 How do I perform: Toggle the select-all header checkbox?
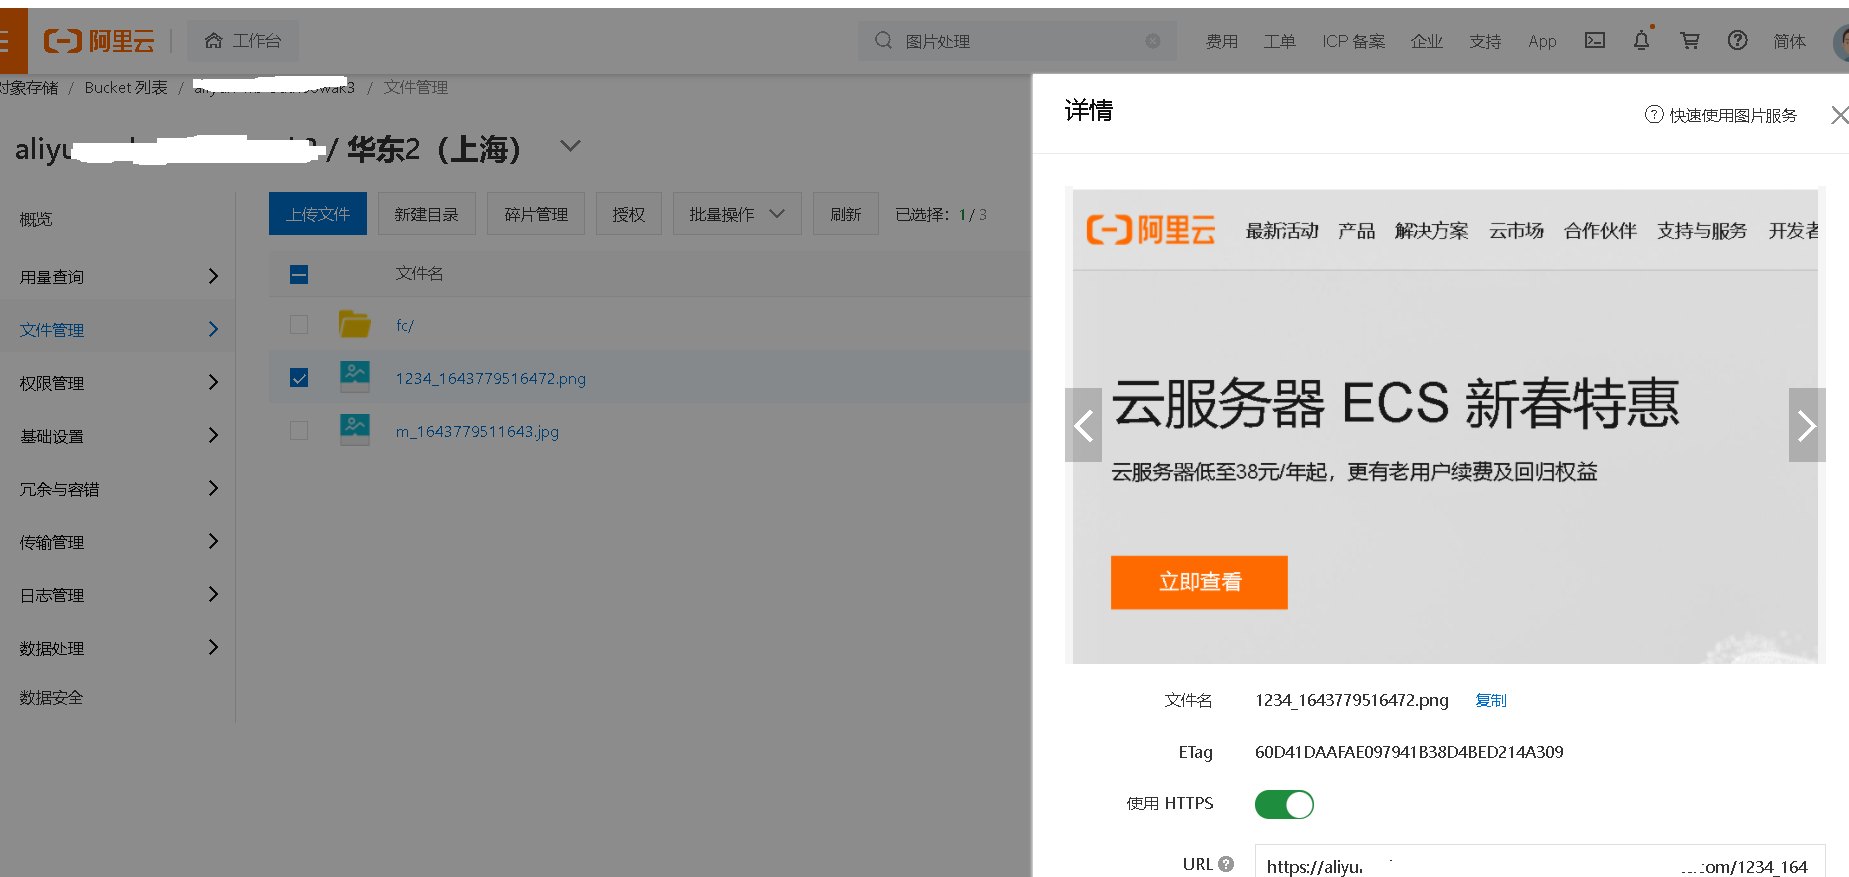[299, 274]
